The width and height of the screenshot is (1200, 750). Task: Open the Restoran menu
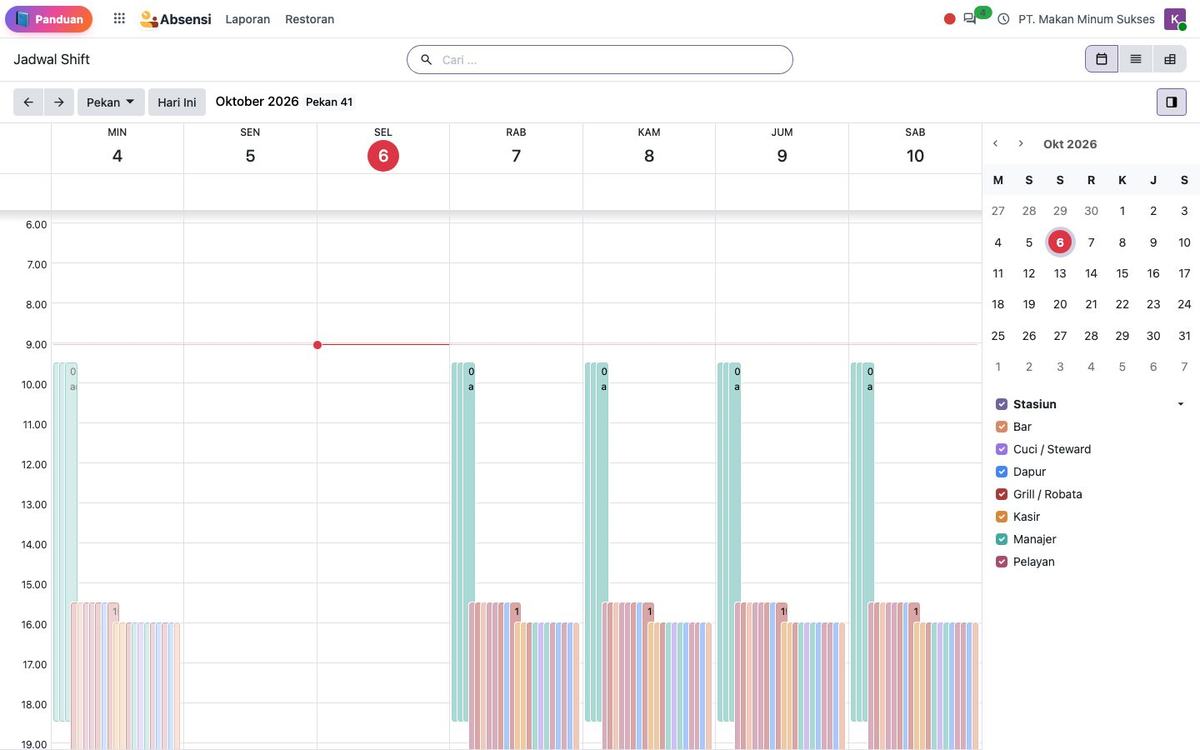310,19
